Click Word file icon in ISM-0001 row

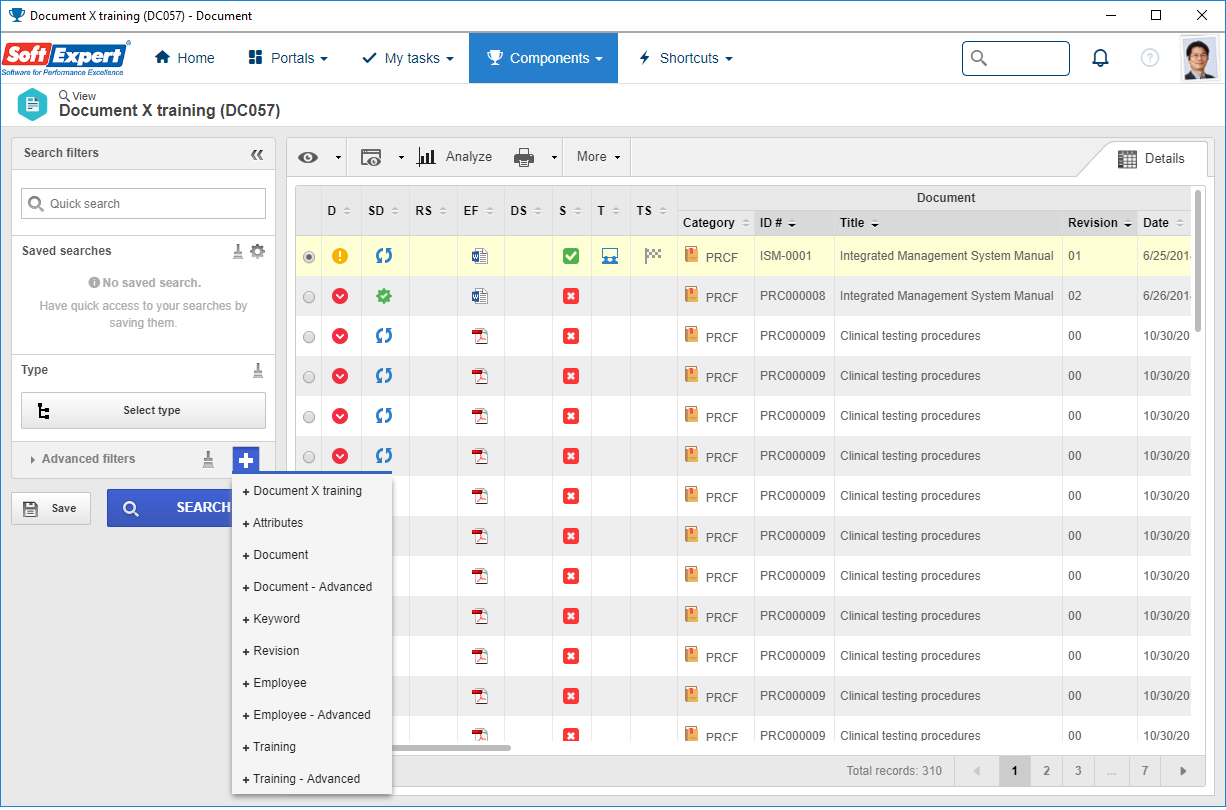[480, 256]
